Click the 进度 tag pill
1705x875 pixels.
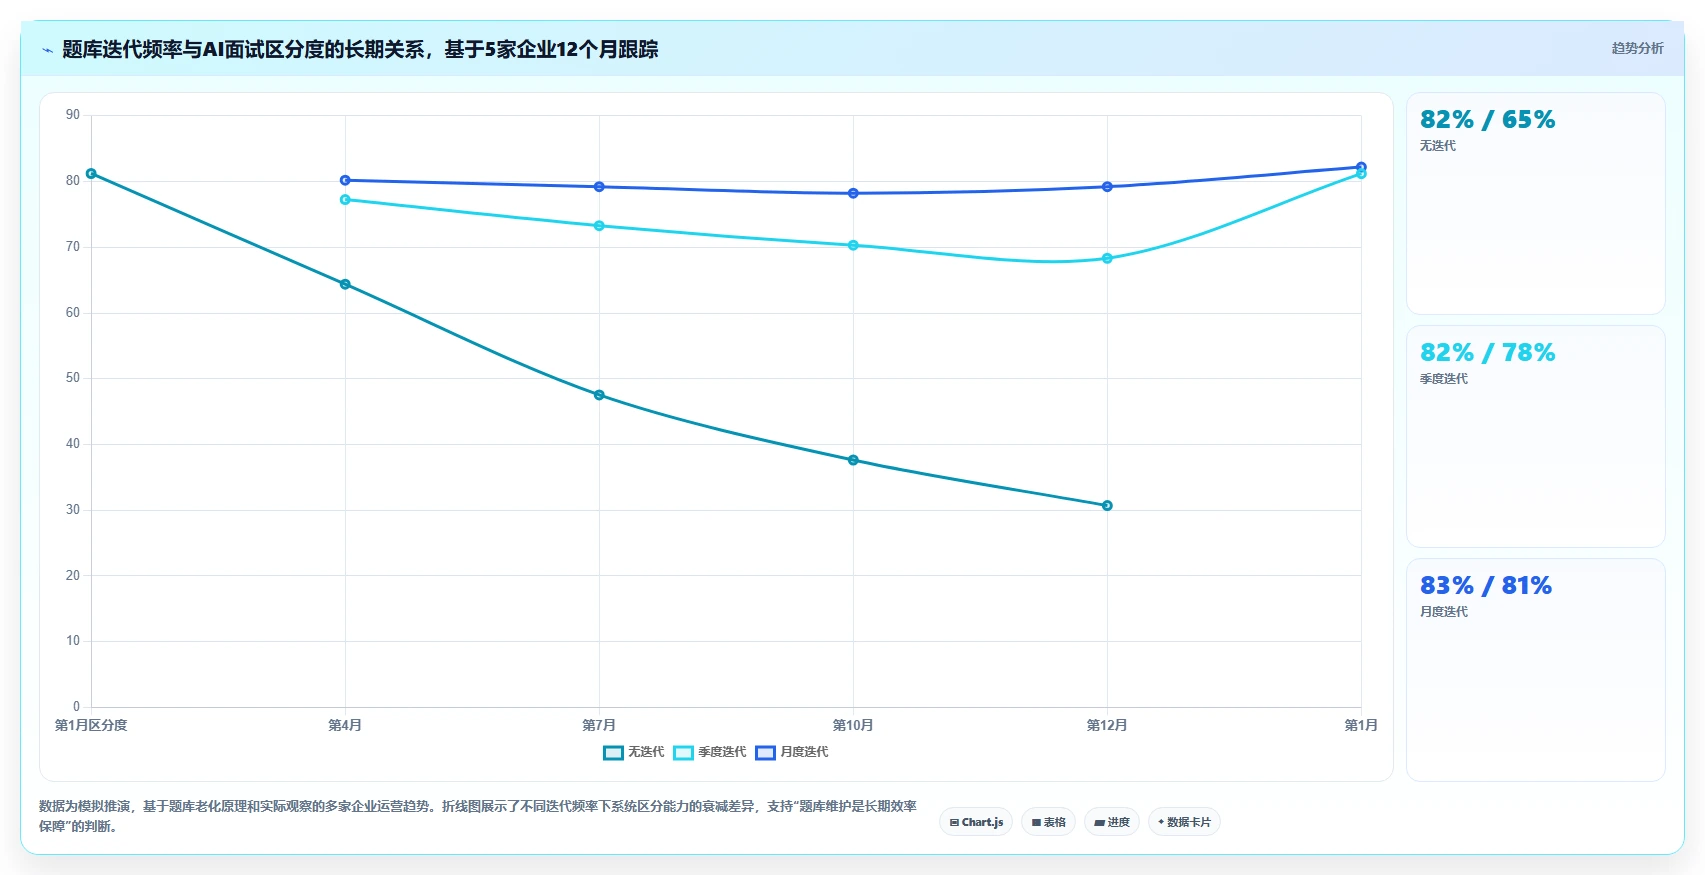(x=1112, y=822)
